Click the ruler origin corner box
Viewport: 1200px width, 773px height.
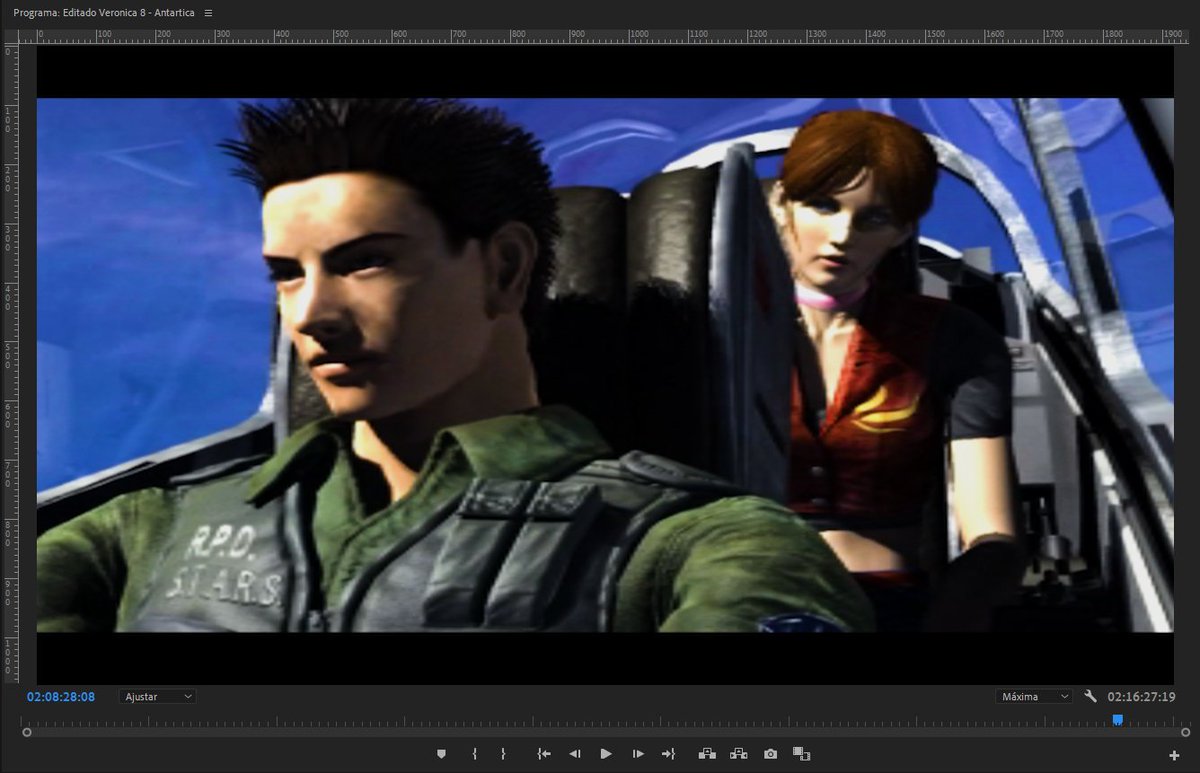click(x=10, y=36)
